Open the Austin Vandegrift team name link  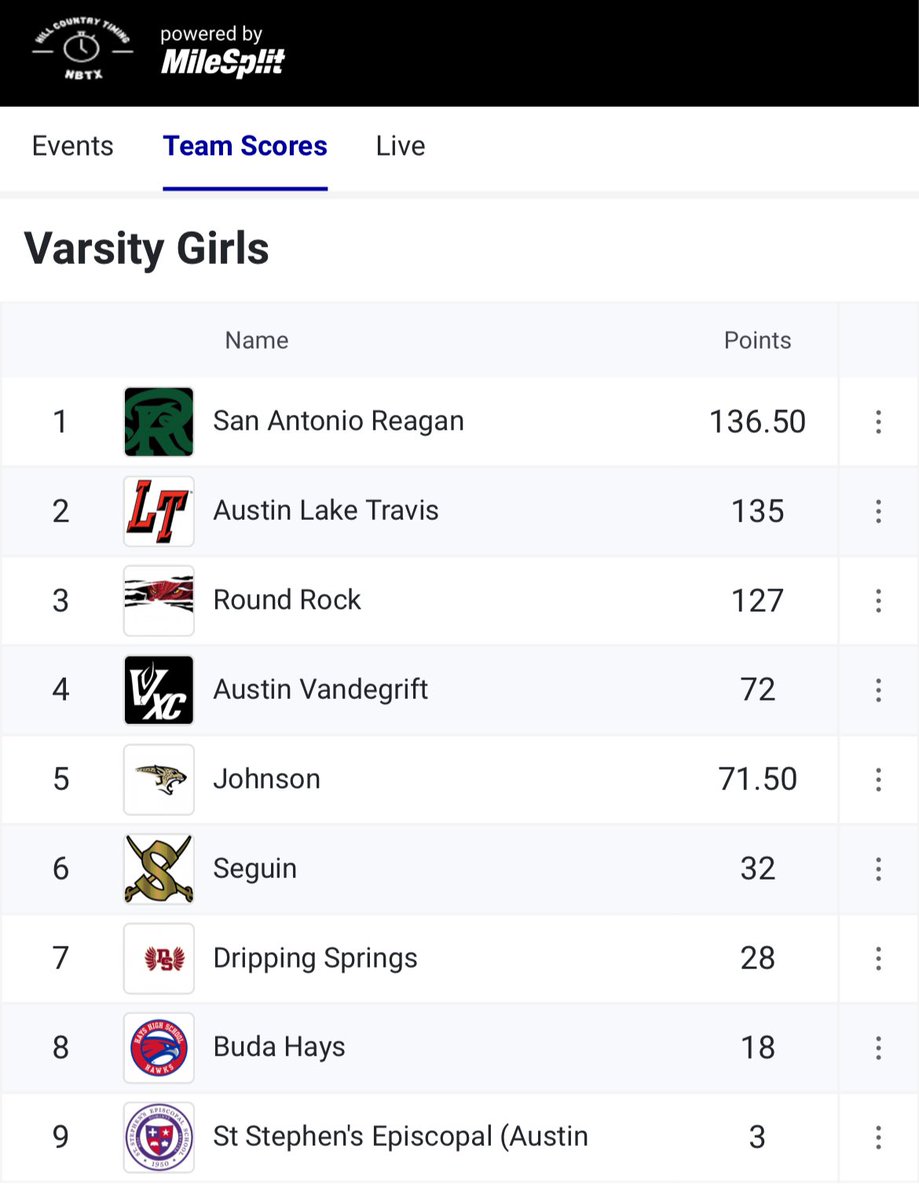[x=321, y=689]
